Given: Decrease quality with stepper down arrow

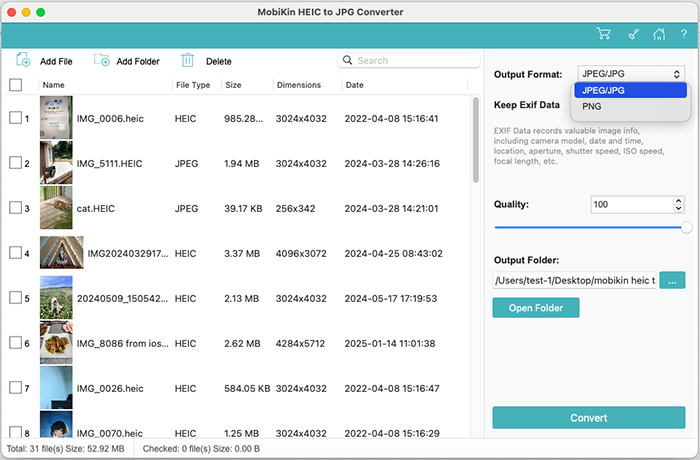Looking at the screenshot, I should [679, 209].
